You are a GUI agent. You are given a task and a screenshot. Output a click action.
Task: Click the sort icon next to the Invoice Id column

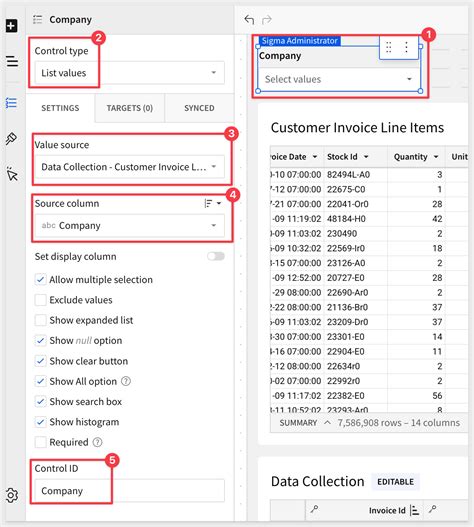[415, 510]
